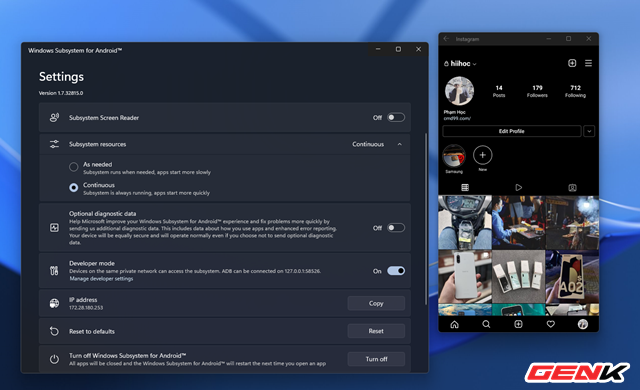Click the settings window vertical scrollbar
The height and width of the screenshot is (390, 640).
point(426,219)
